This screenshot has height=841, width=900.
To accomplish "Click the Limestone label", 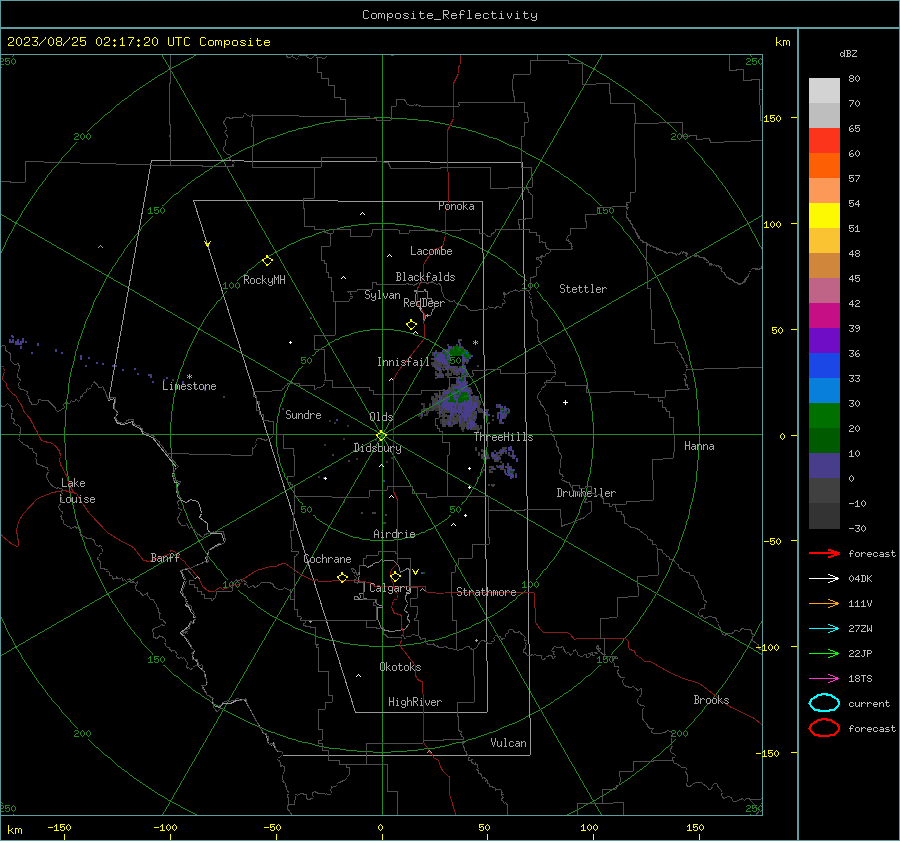I will [x=189, y=386].
